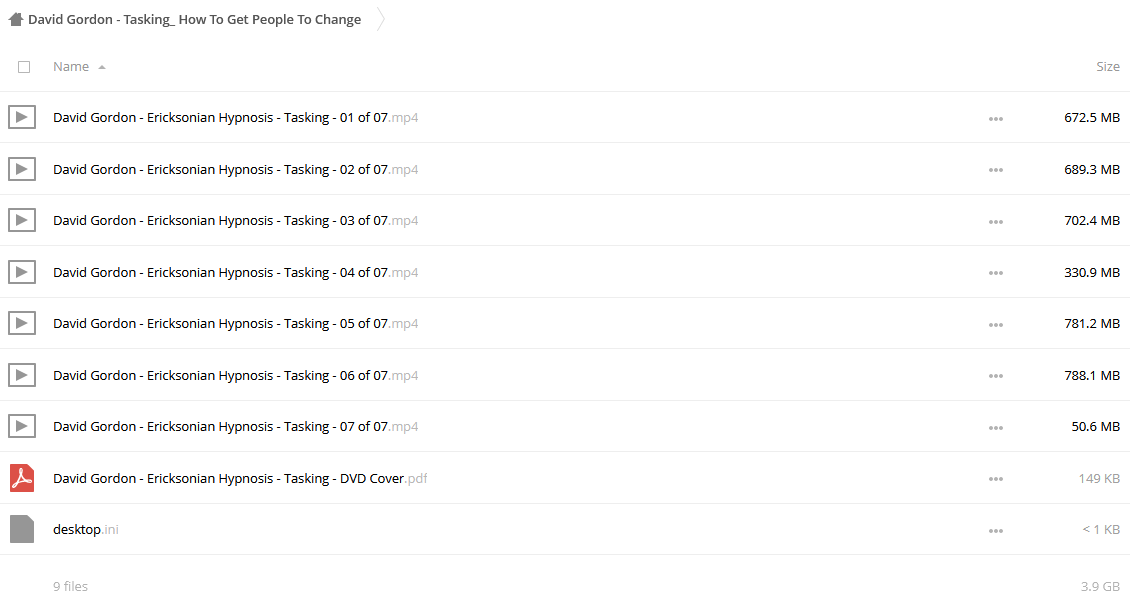Open the Tasking - 02 of 07.mp4 file

click(236, 169)
